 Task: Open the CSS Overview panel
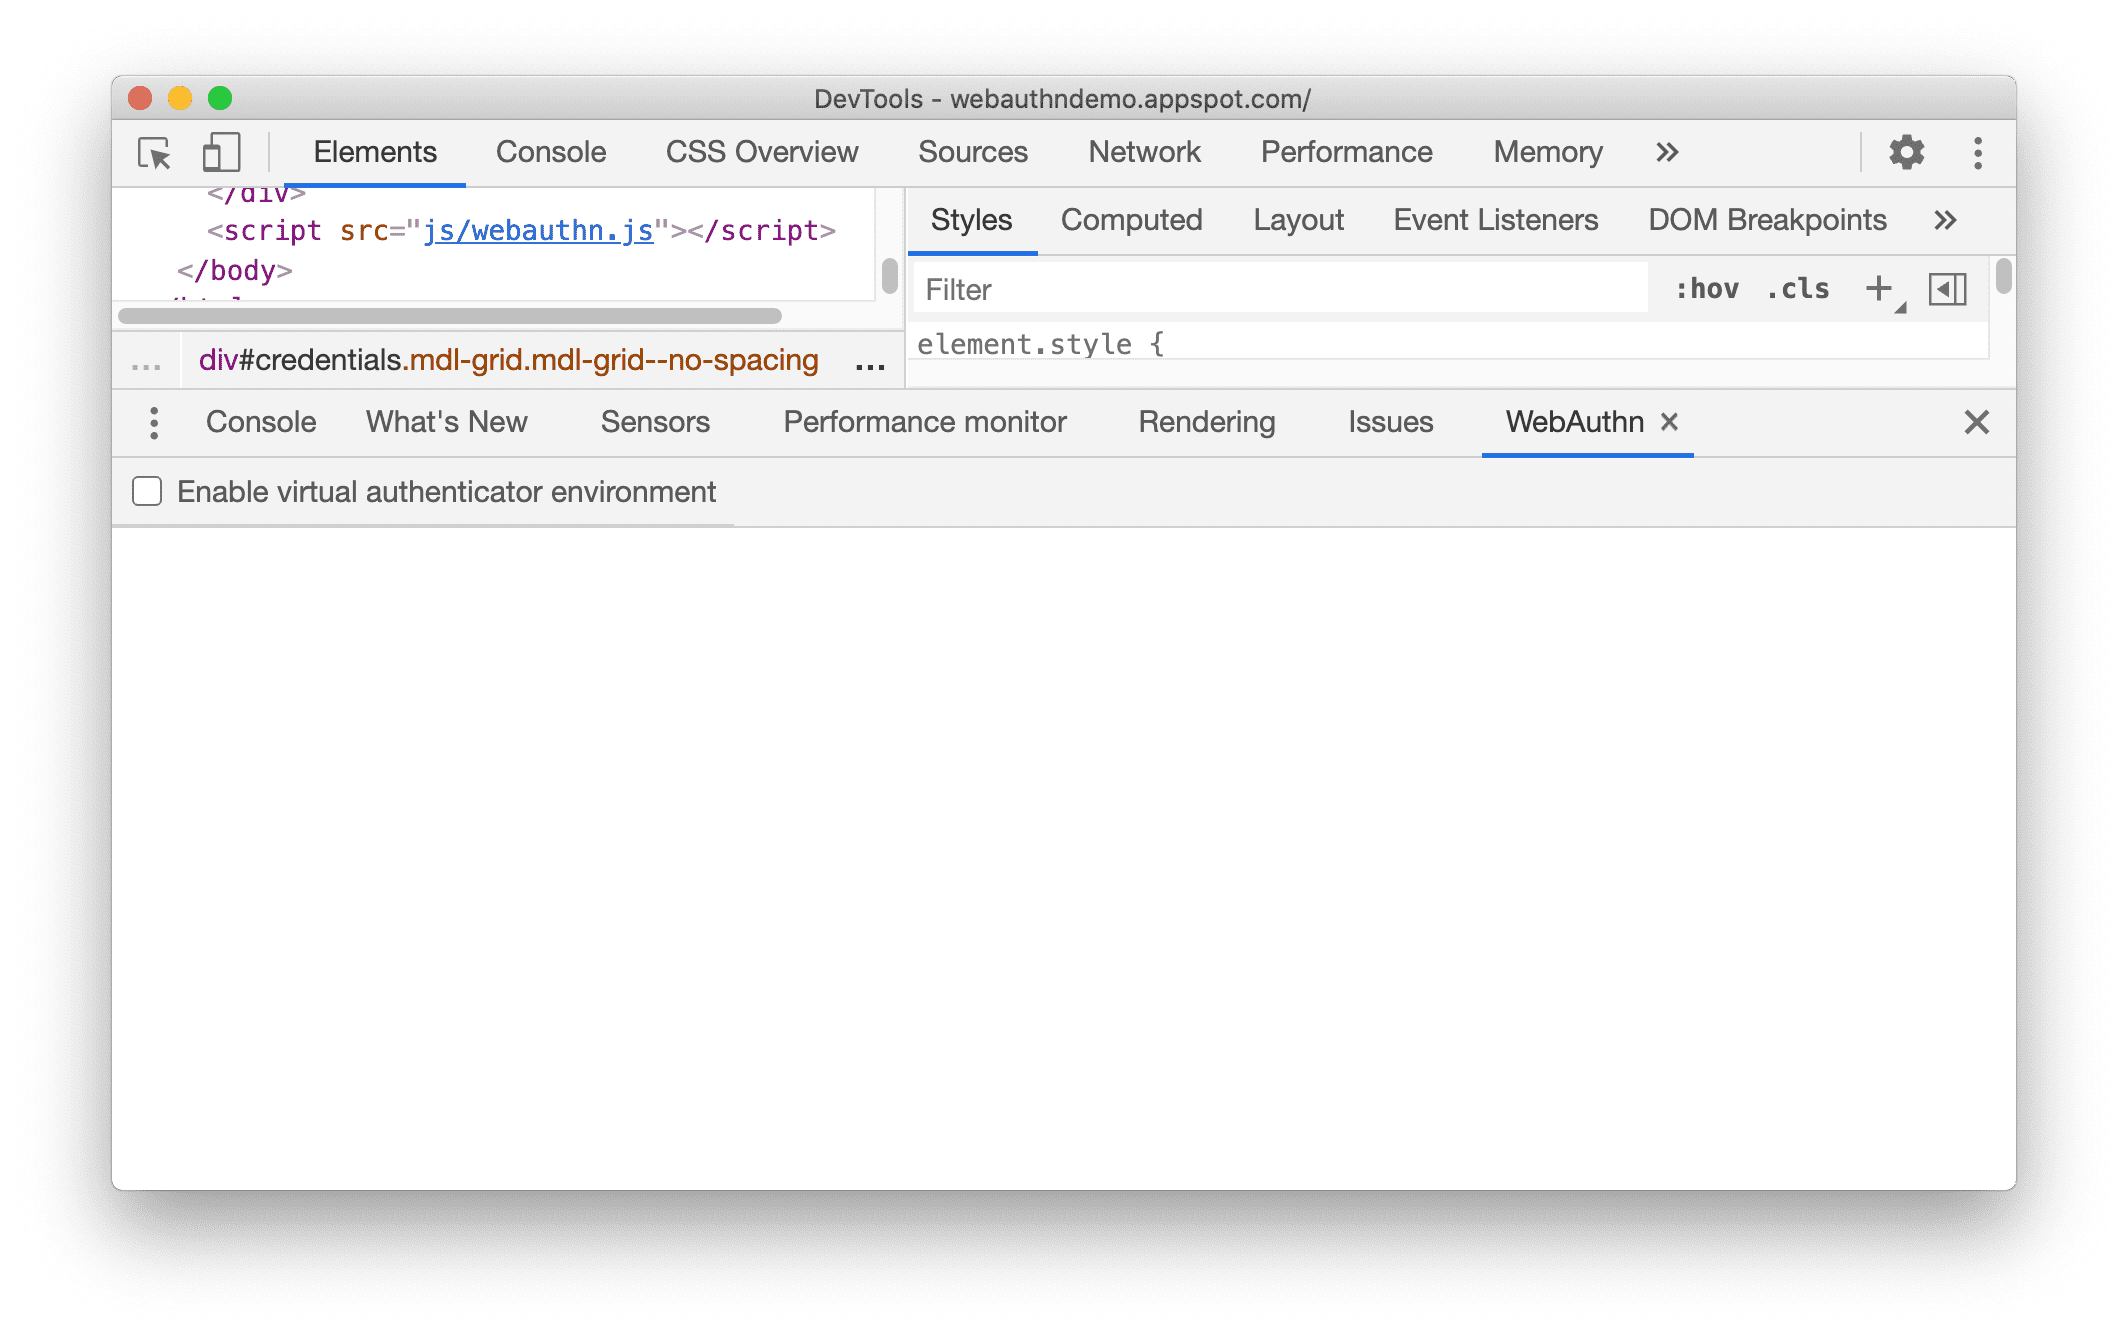pyautogui.click(x=761, y=151)
